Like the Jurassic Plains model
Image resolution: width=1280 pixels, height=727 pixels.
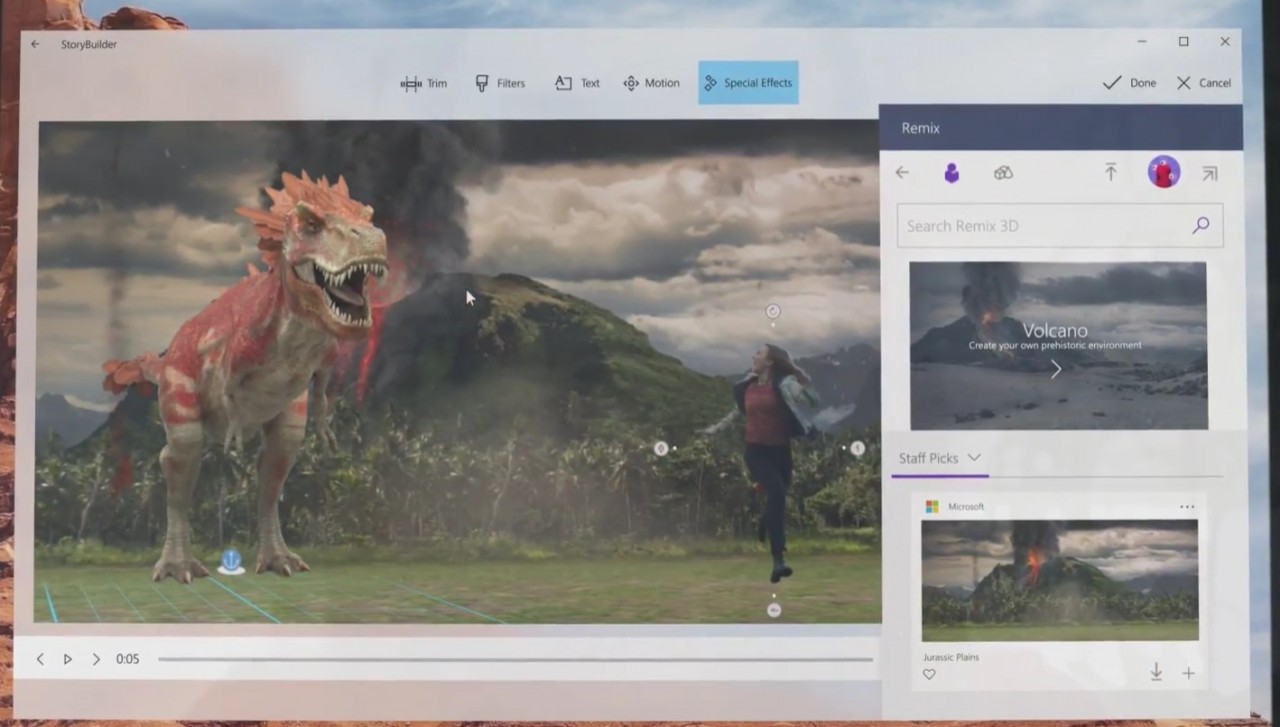point(929,675)
